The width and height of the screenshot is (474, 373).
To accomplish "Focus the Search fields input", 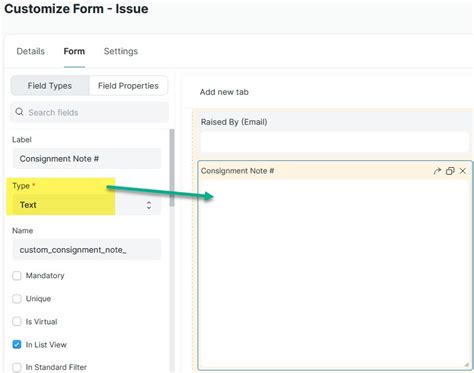I will pos(89,112).
